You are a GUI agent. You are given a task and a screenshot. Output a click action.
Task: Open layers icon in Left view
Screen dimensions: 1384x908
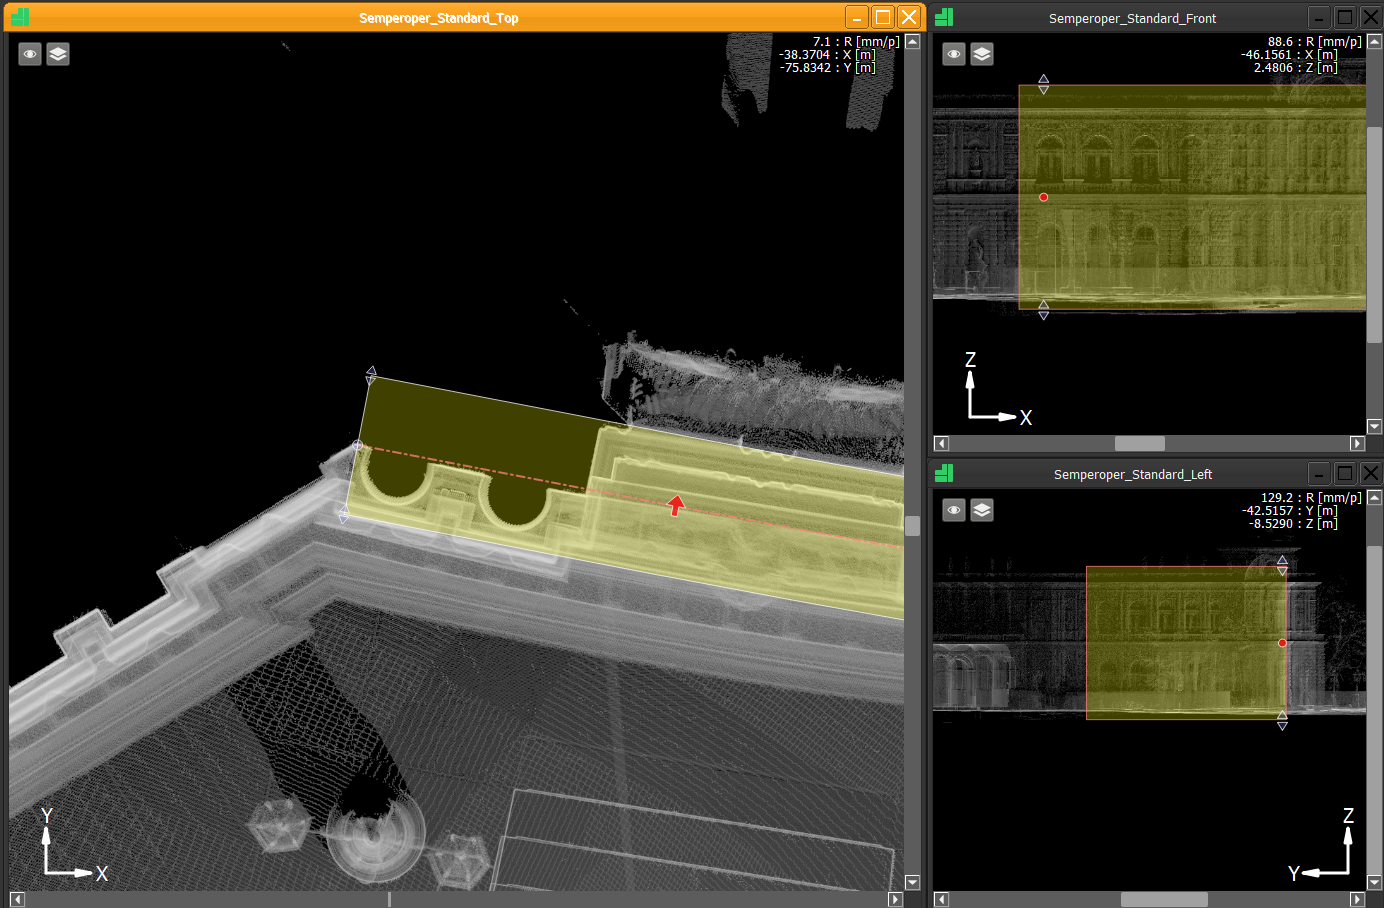click(x=982, y=510)
